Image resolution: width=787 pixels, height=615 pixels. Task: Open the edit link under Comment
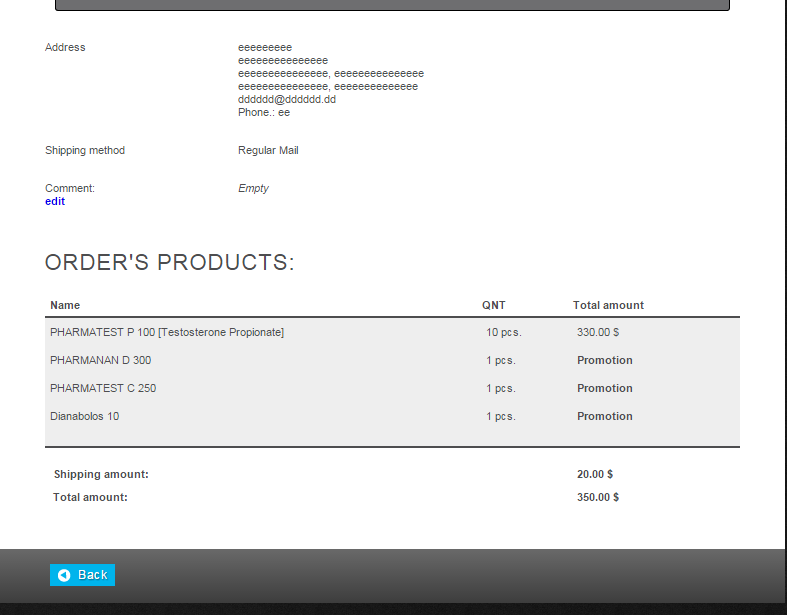pyautogui.click(x=55, y=201)
